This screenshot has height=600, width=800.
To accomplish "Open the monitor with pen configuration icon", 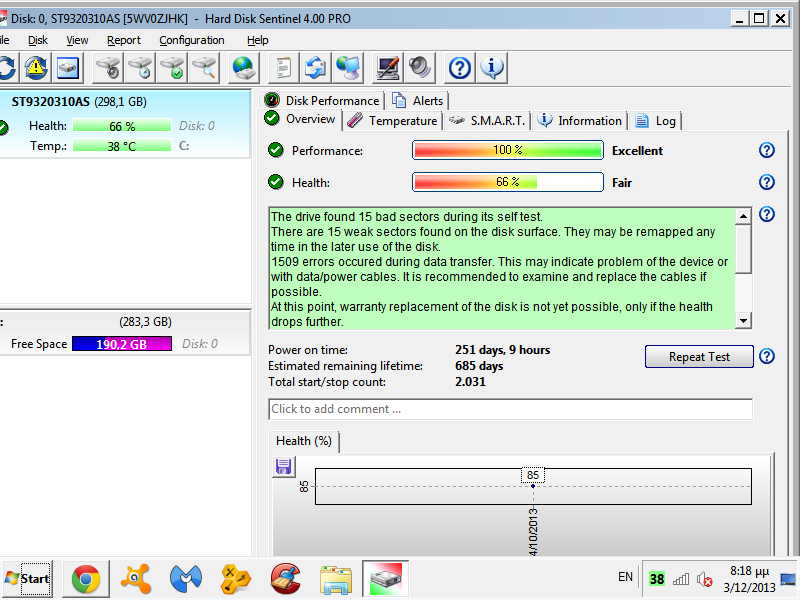I will (x=388, y=67).
